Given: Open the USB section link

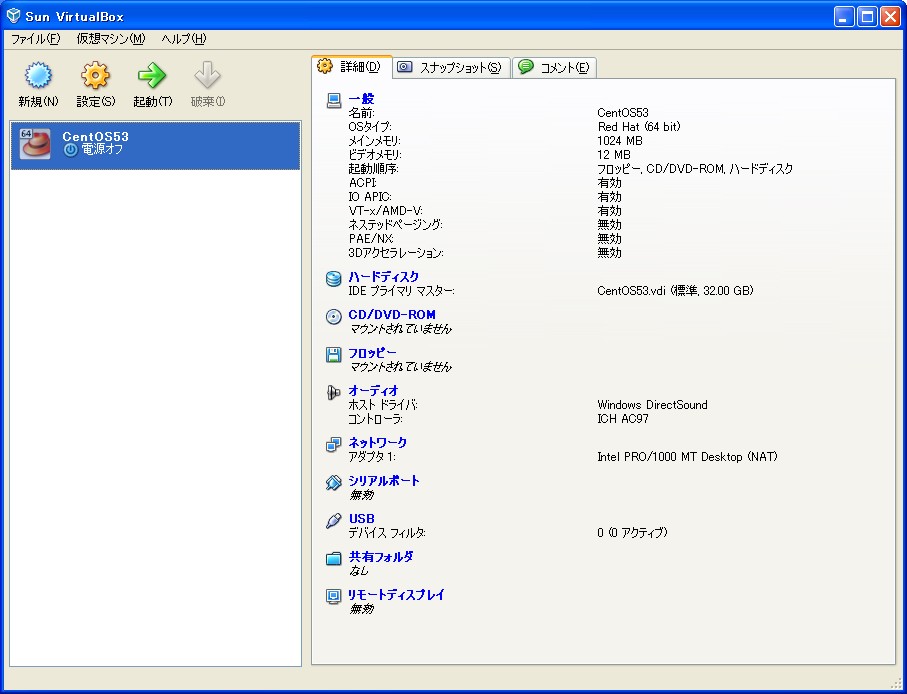Looking at the screenshot, I should (x=362, y=519).
